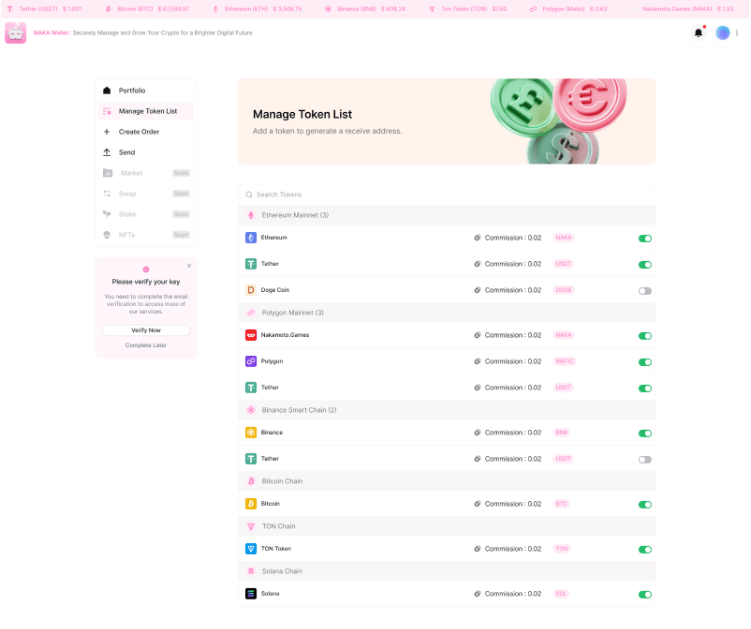This screenshot has width=751, height=629.
Task: Click the Ethereum token icon
Action: point(251,238)
